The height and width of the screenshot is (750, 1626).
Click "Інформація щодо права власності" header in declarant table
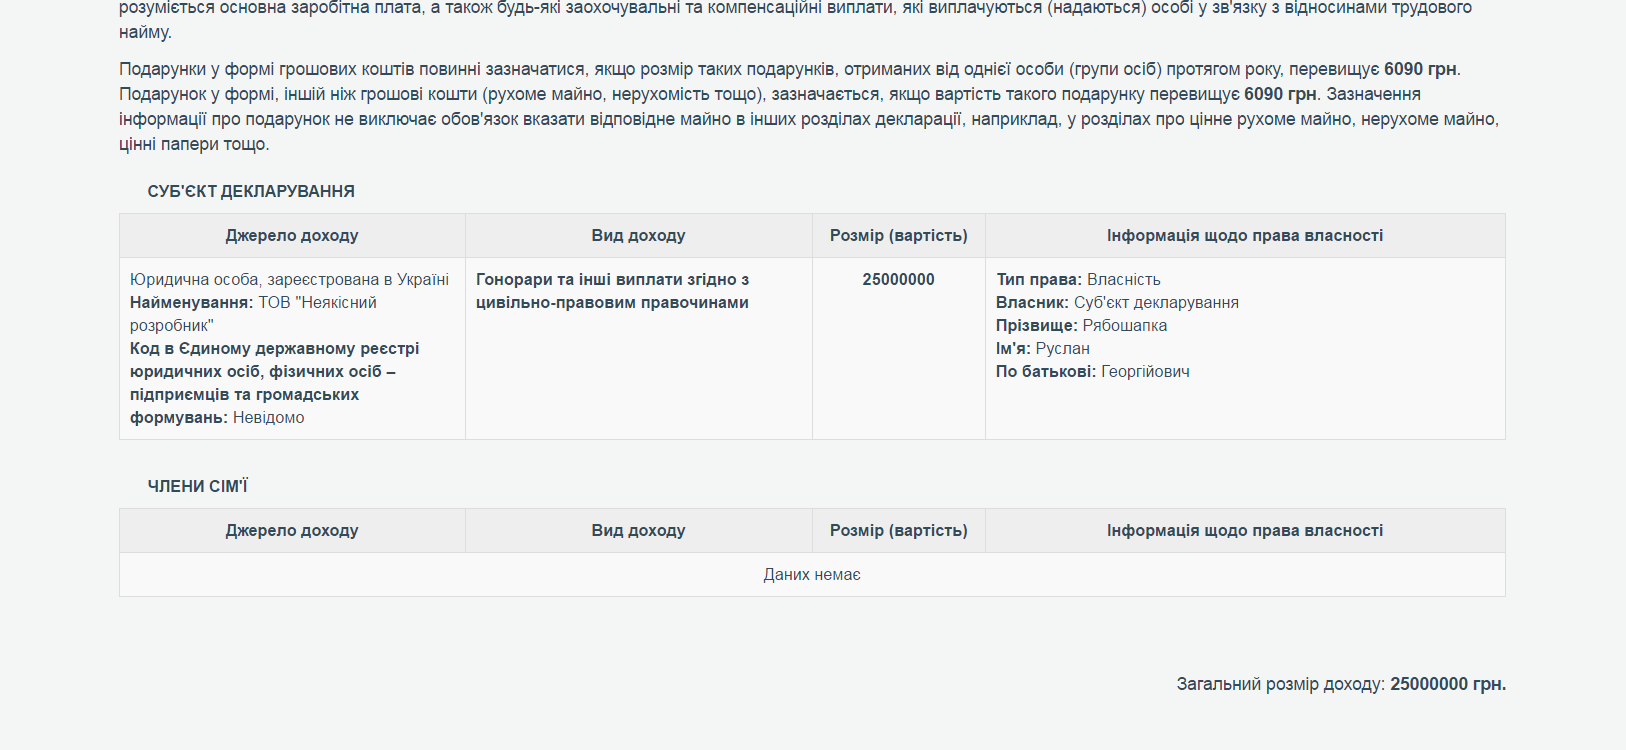1244,236
